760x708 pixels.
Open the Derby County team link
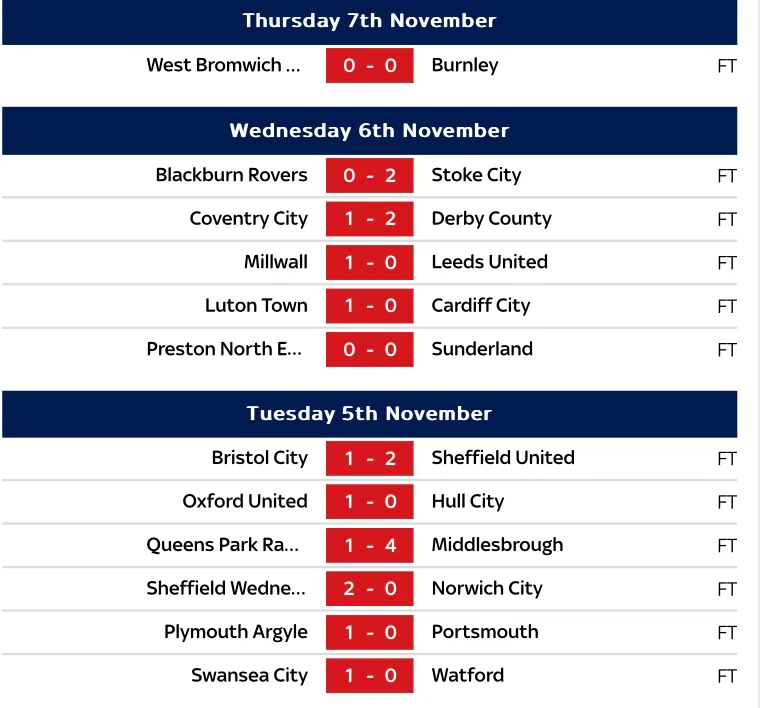coord(491,219)
